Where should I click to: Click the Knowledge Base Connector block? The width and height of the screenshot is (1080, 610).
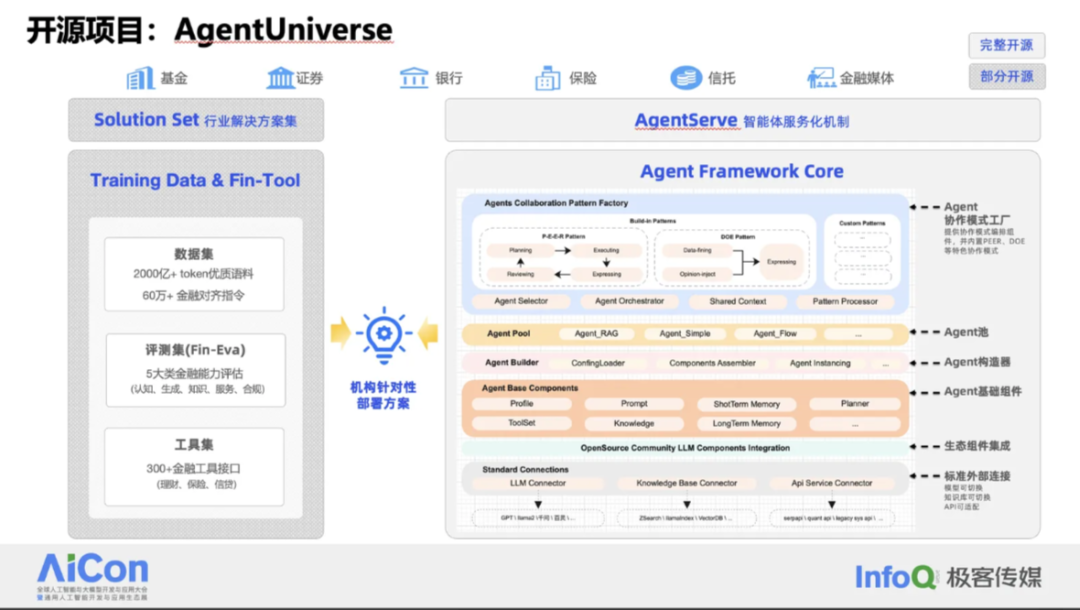677,483
